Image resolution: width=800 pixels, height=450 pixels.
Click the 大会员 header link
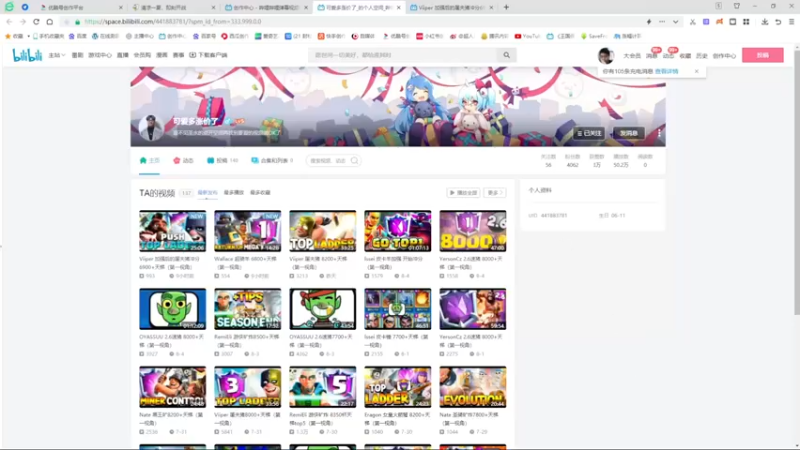[x=632, y=56]
